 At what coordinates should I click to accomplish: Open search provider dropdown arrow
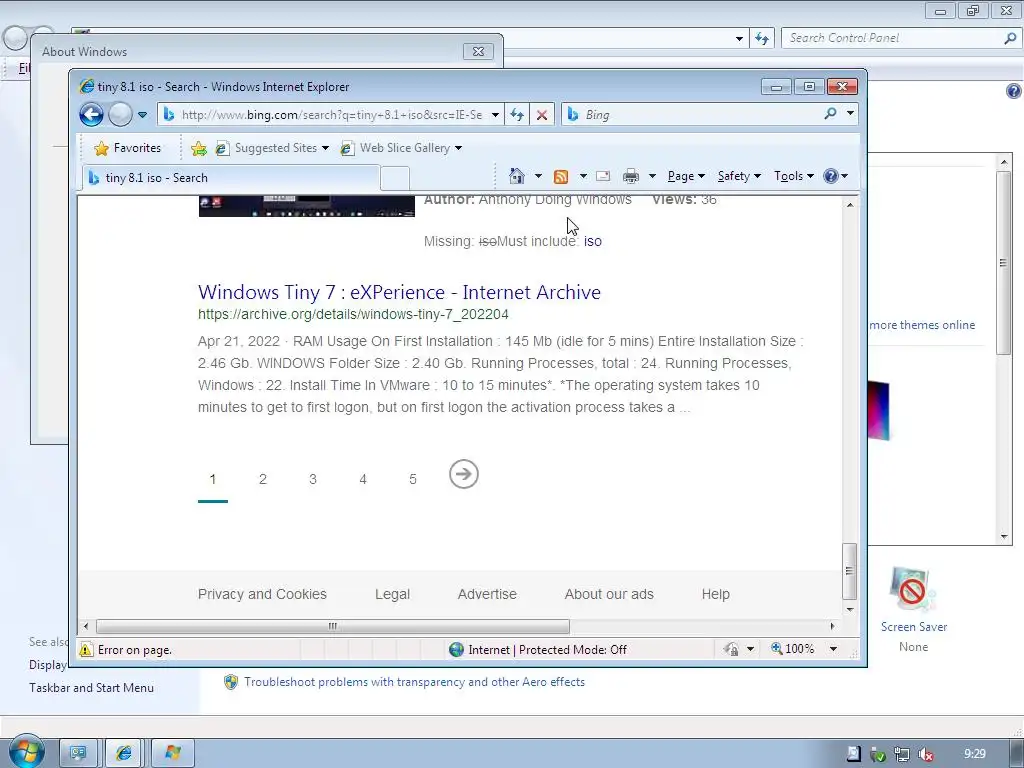[850, 114]
